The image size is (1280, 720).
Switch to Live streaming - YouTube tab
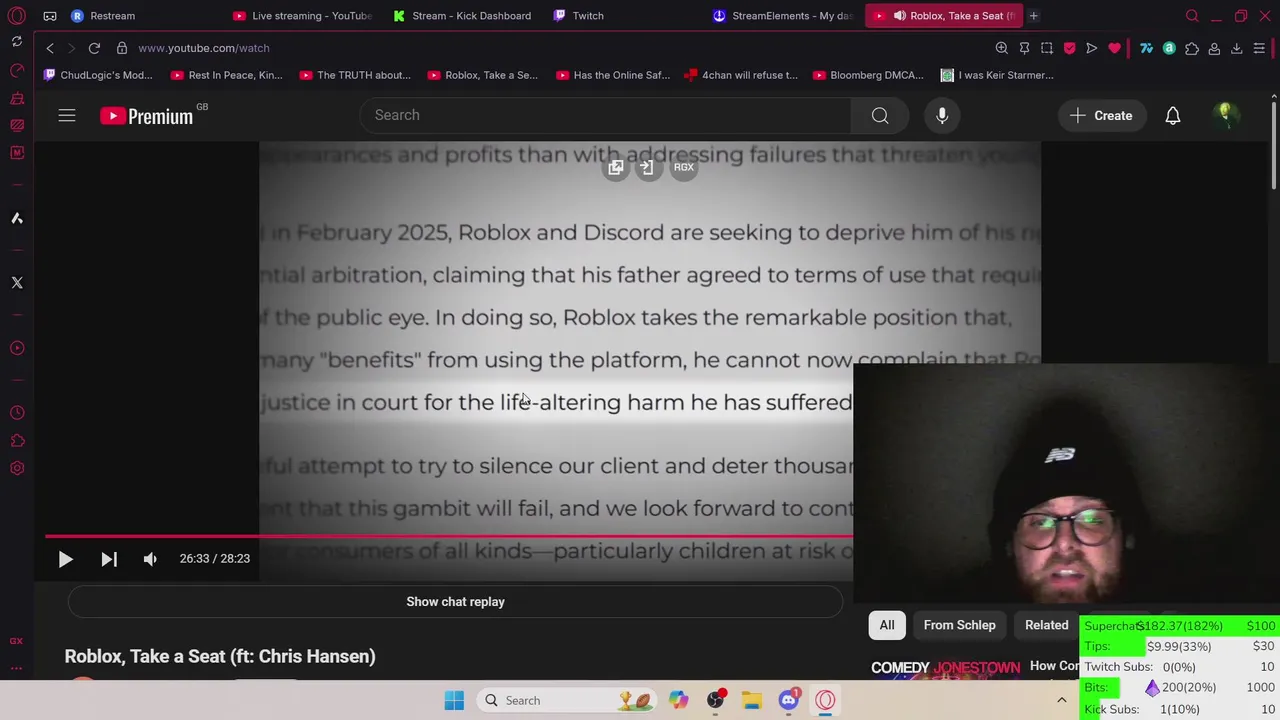point(302,16)
